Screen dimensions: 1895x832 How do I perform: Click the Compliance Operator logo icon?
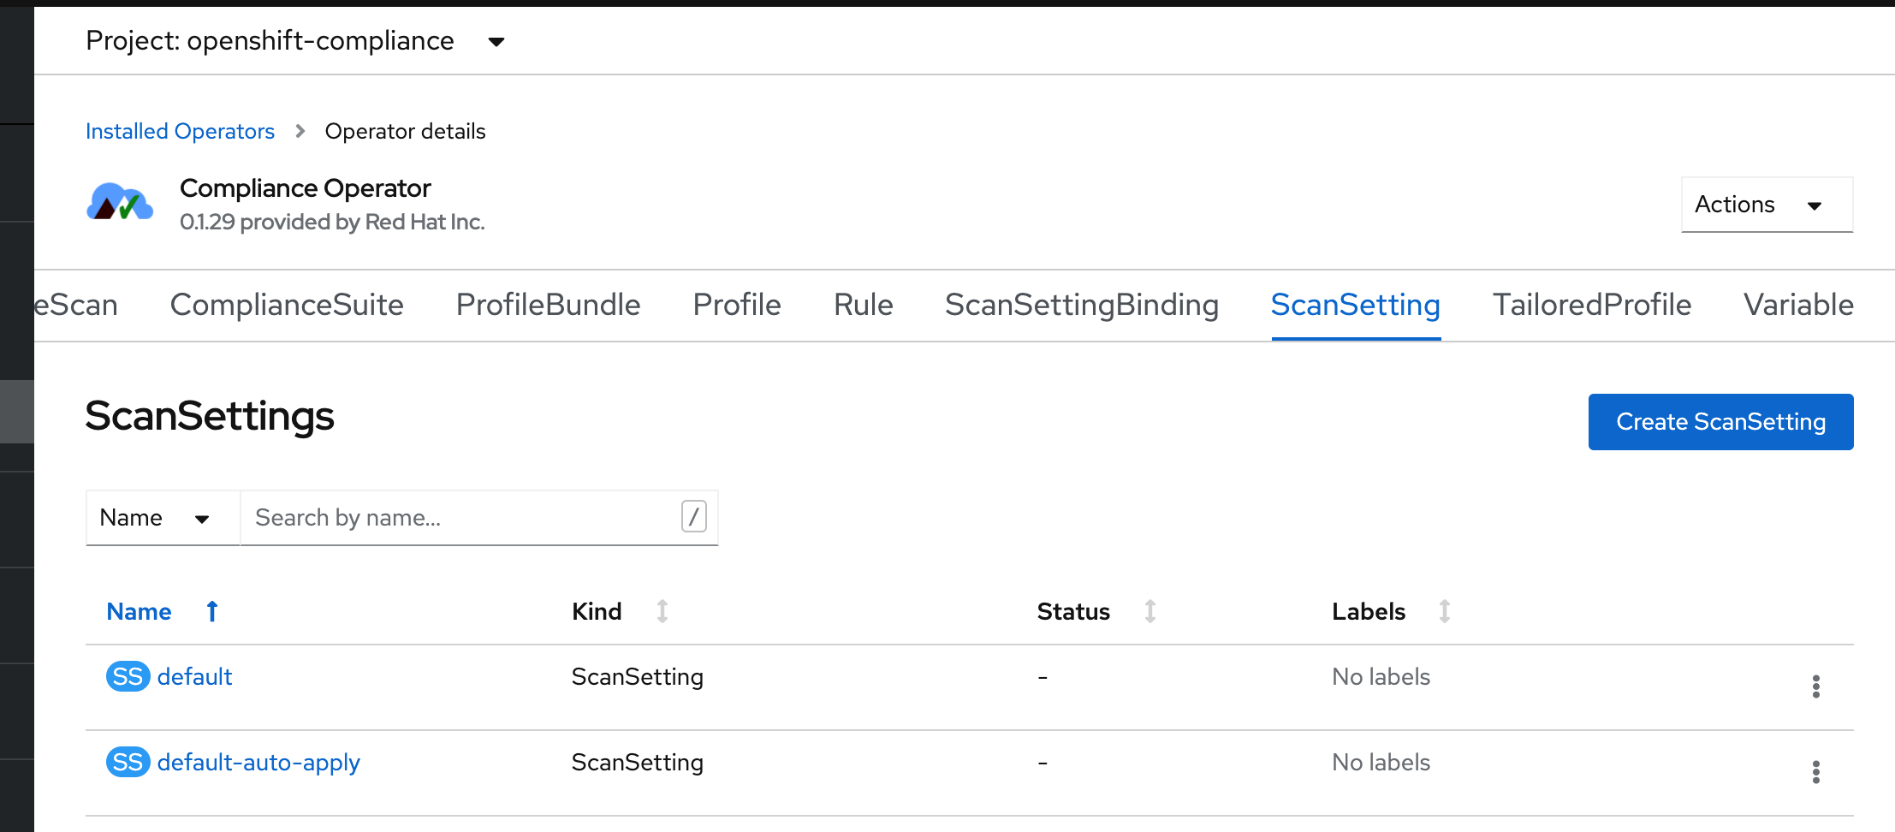point(120,203)
